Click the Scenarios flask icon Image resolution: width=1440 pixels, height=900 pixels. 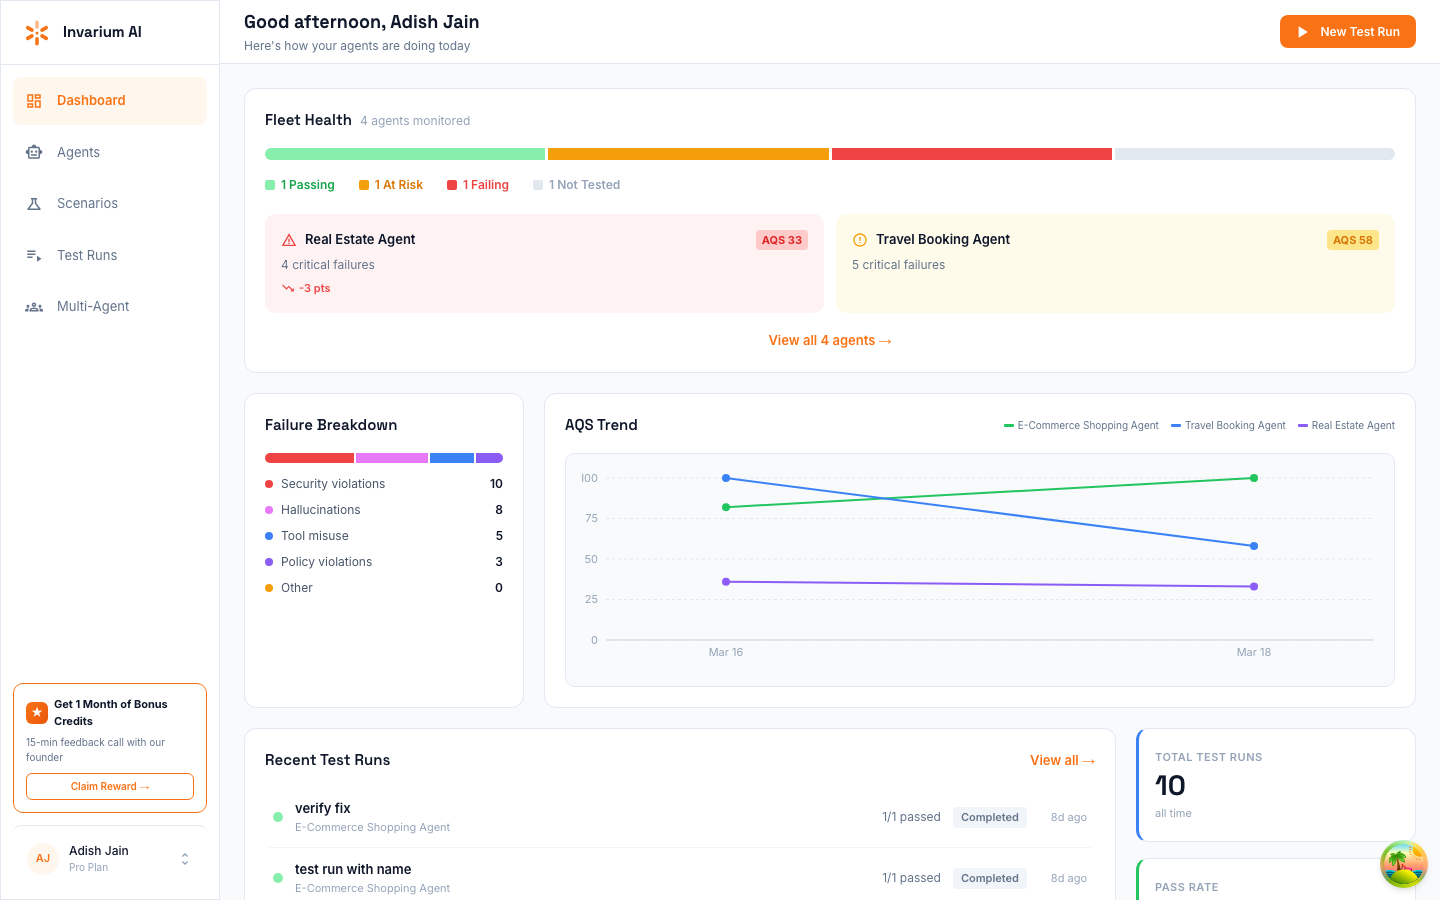pyautogui.click(x=34, y=203)
